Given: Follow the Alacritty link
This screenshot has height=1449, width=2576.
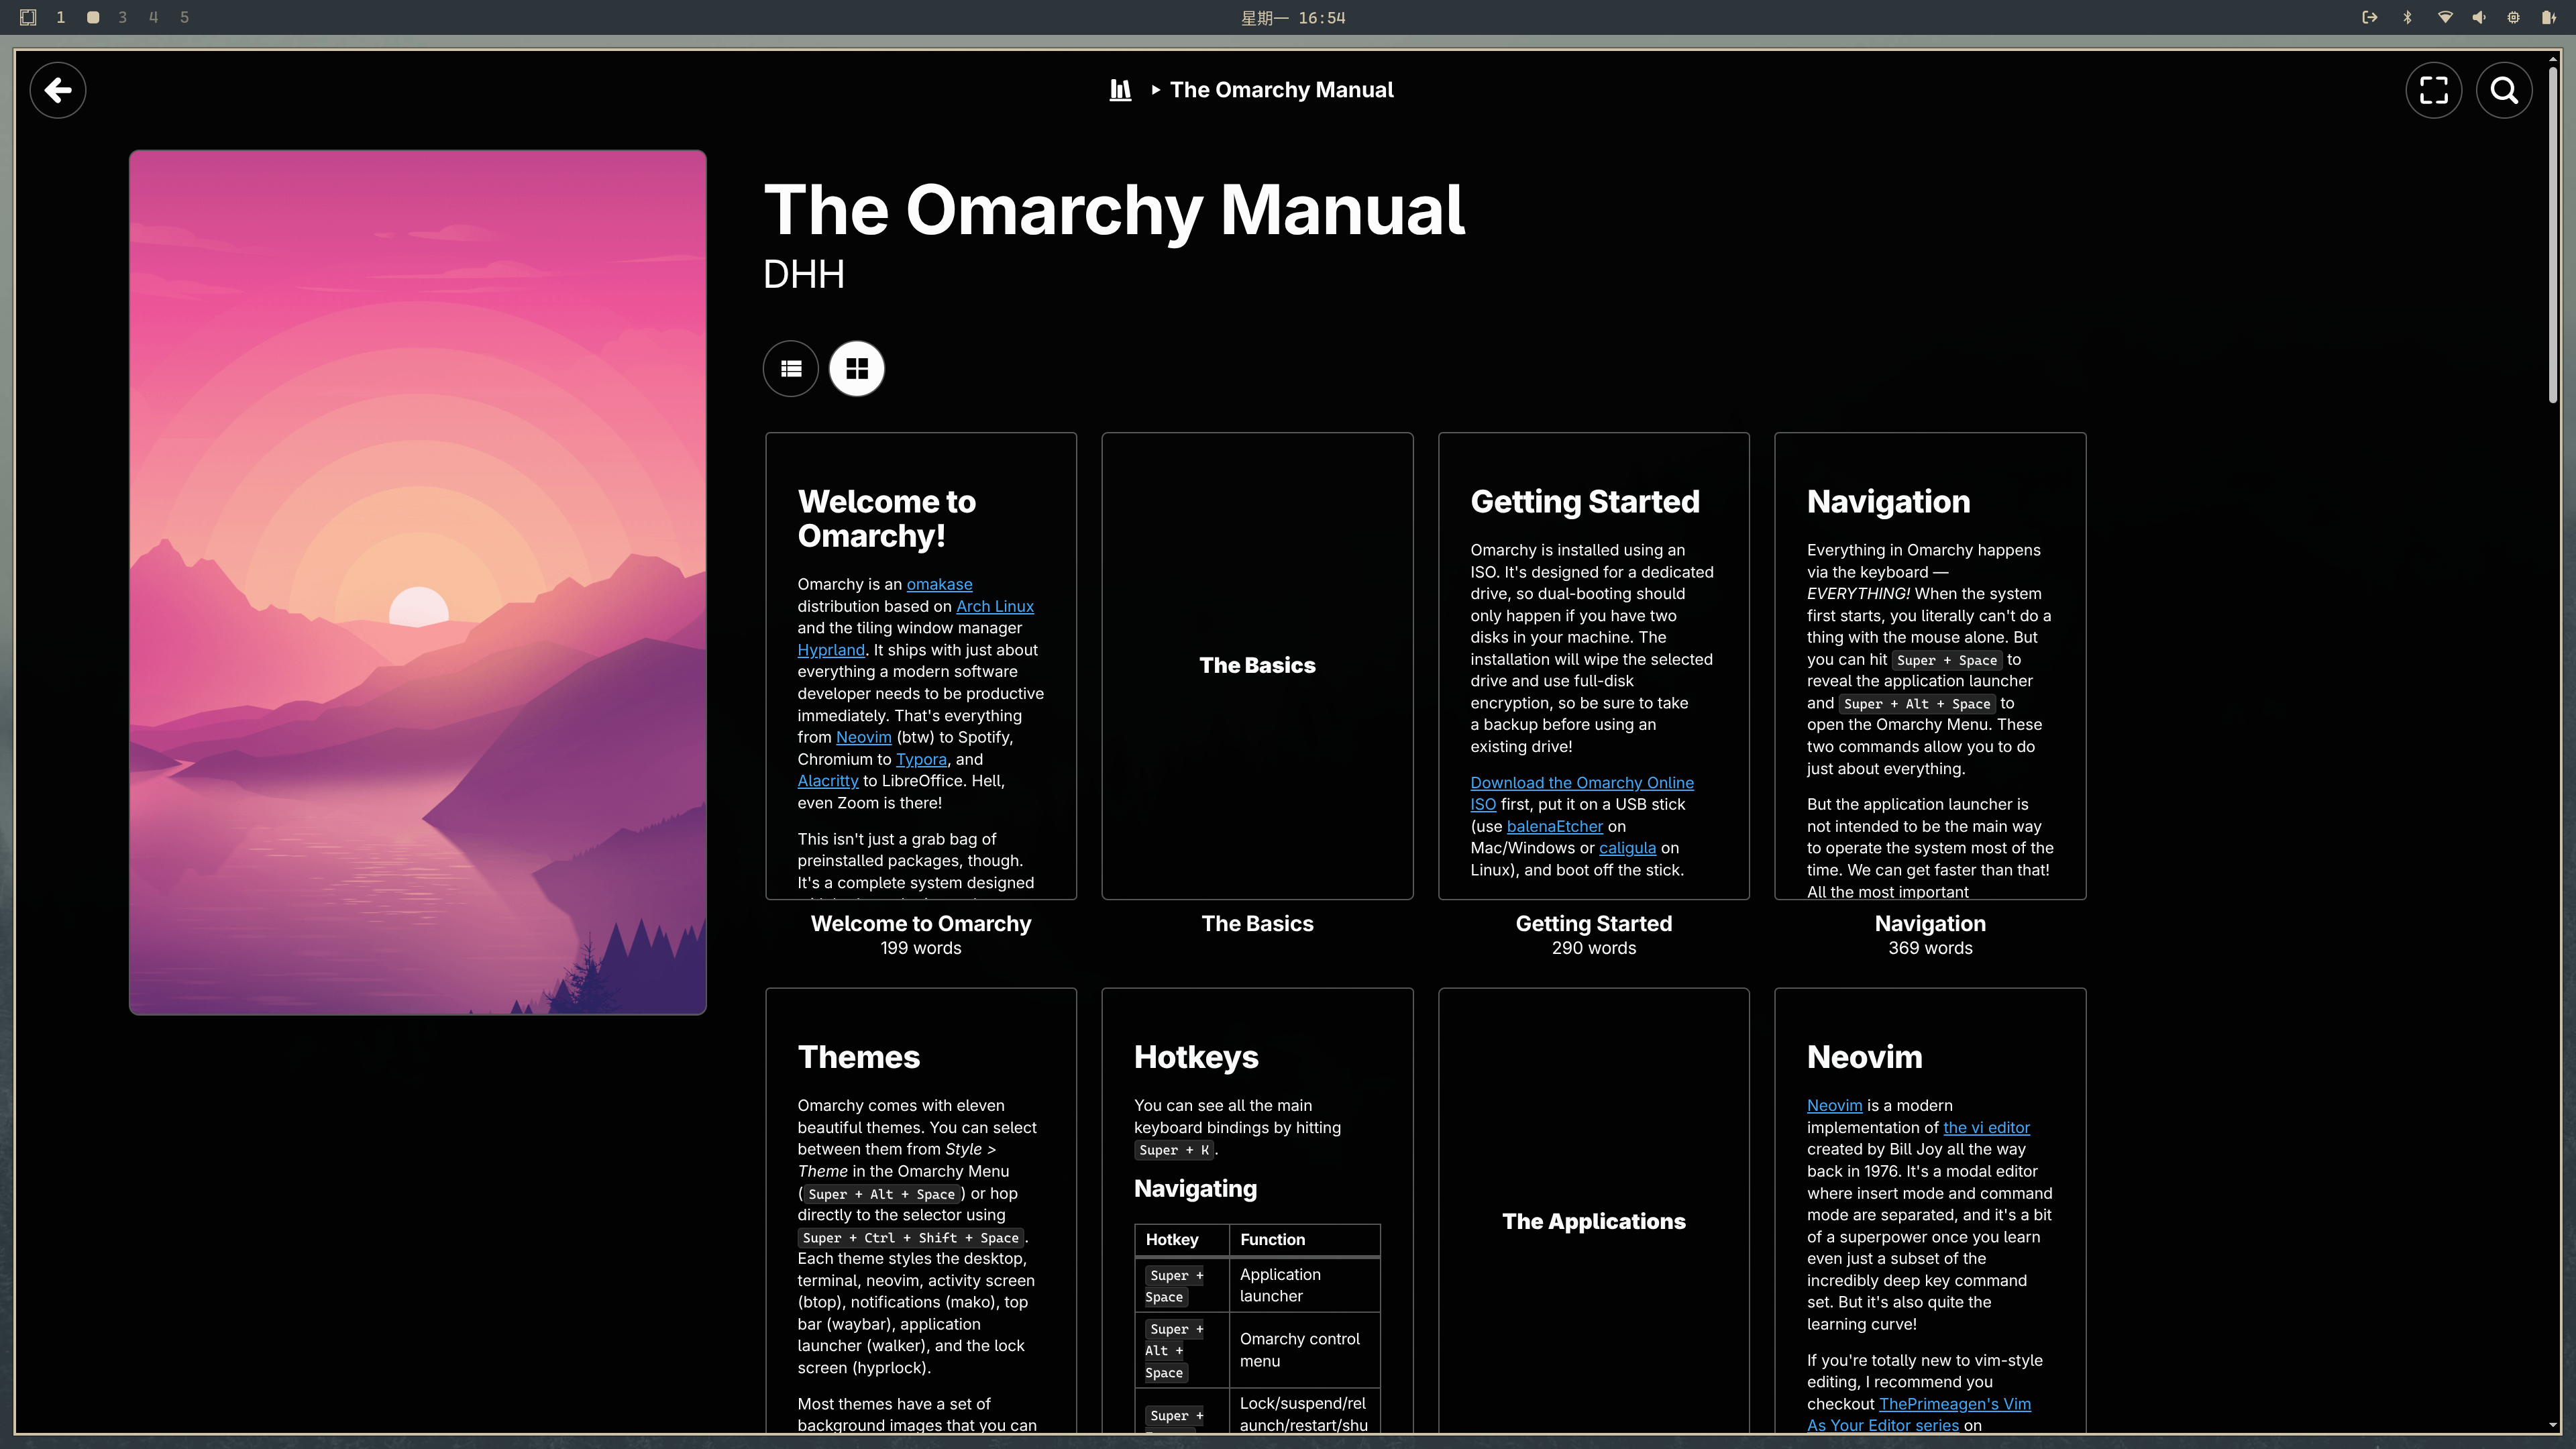Looking at the screenshot, I should pyautogui.click(x=828, y=781).
